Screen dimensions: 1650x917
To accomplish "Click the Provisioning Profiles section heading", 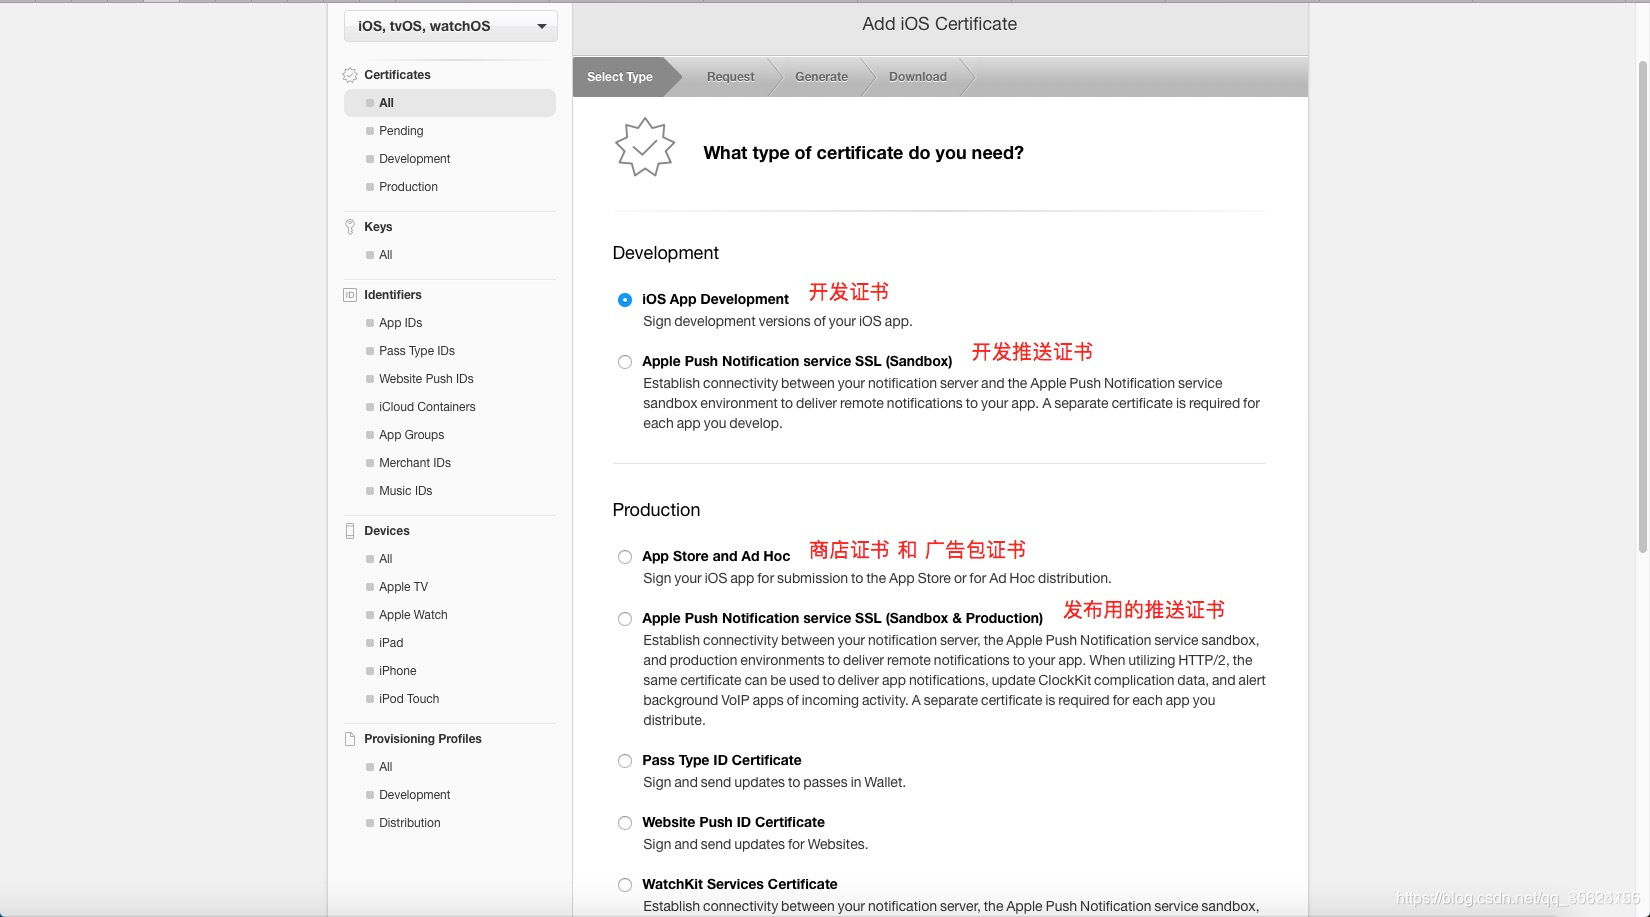I will (x=423, y=739).
